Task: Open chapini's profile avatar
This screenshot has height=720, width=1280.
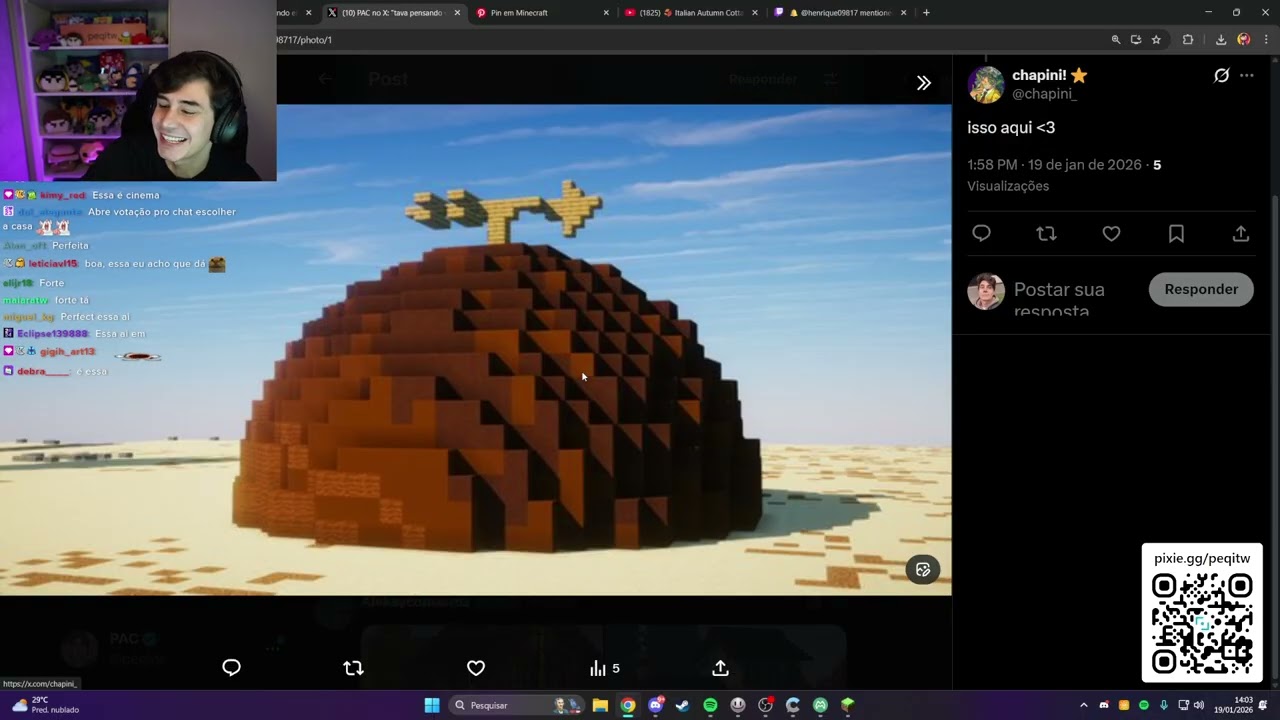Action: pos(986,84)
